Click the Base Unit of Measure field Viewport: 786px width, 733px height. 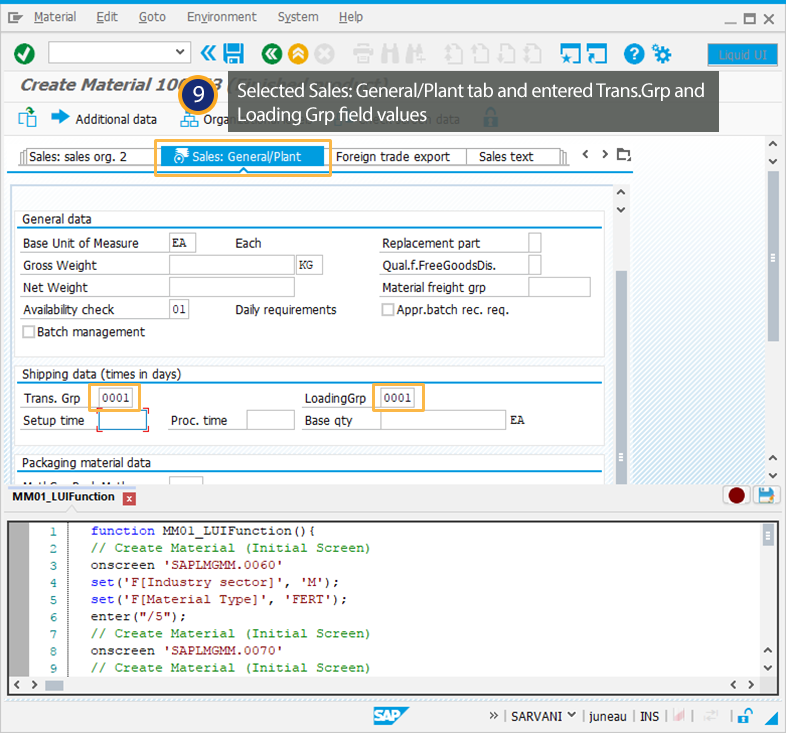[x=182, y=243]
